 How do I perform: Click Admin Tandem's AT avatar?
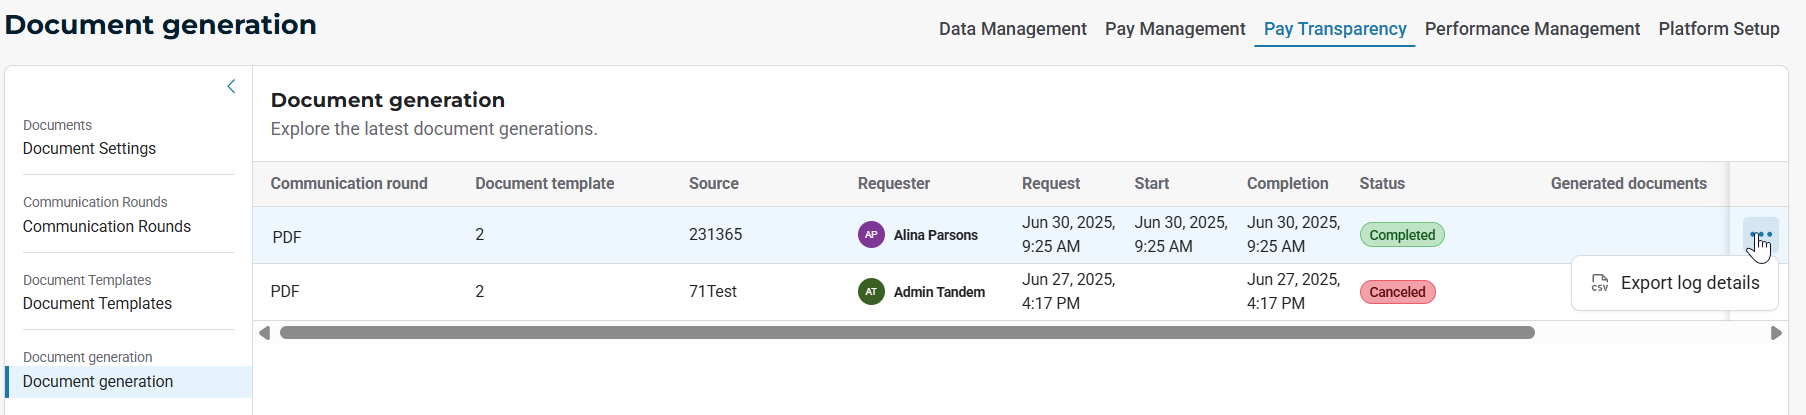[871, 292]
